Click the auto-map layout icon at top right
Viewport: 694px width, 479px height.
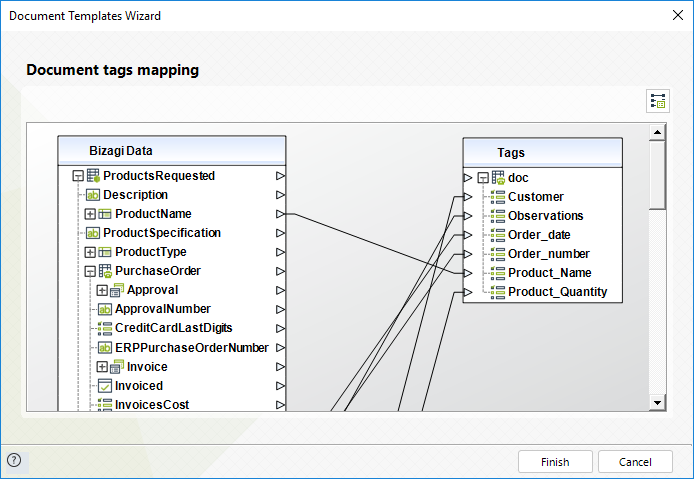pyautogui.click(x=658, y=101)
